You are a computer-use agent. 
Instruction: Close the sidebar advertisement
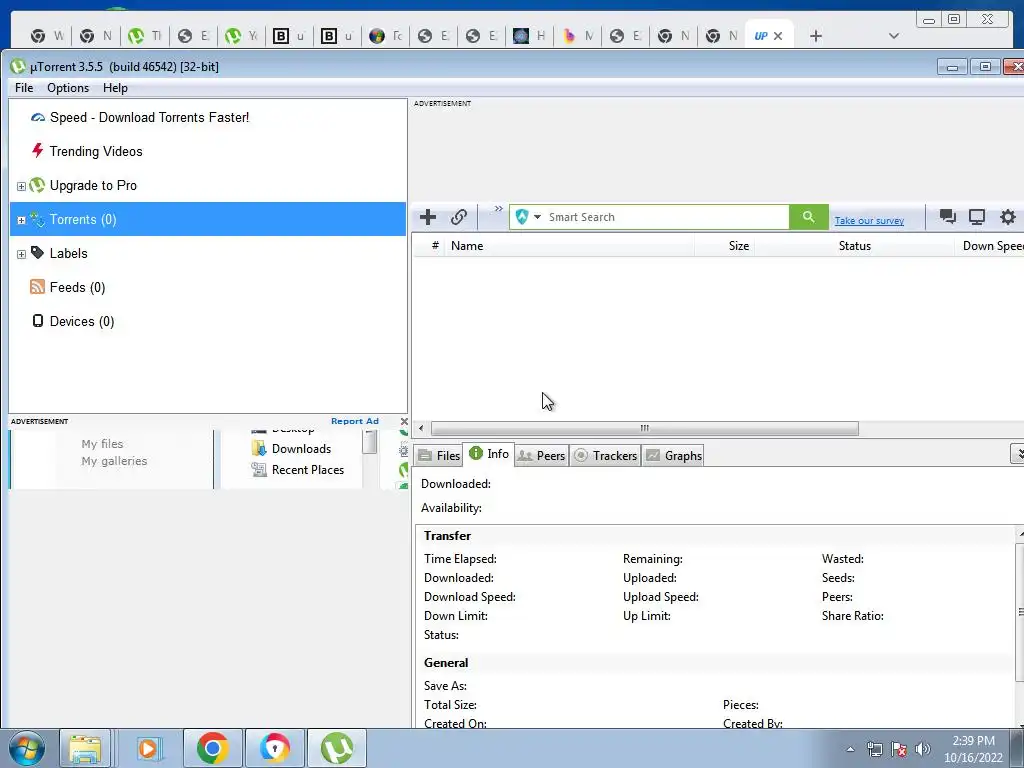tap(404, 422)
